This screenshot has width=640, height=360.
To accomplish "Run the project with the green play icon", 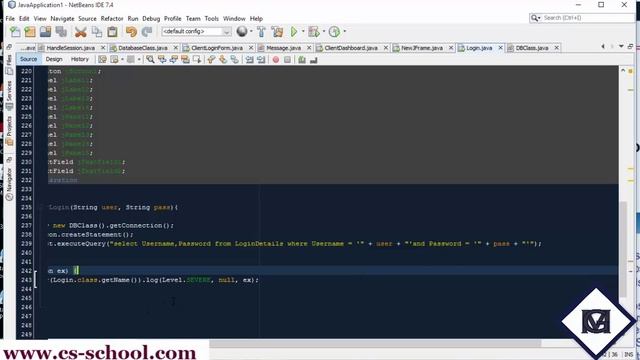I will pos(293,31).
